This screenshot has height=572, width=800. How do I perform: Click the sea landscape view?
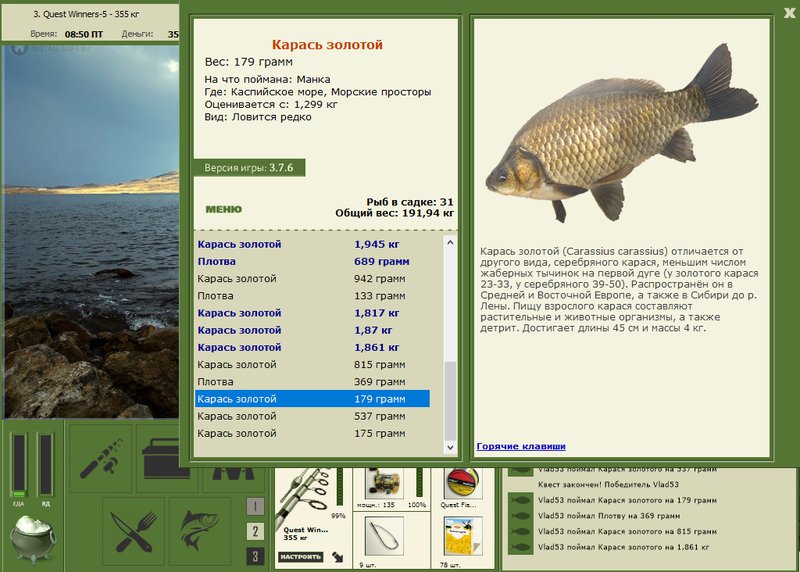tap(91, 232)
